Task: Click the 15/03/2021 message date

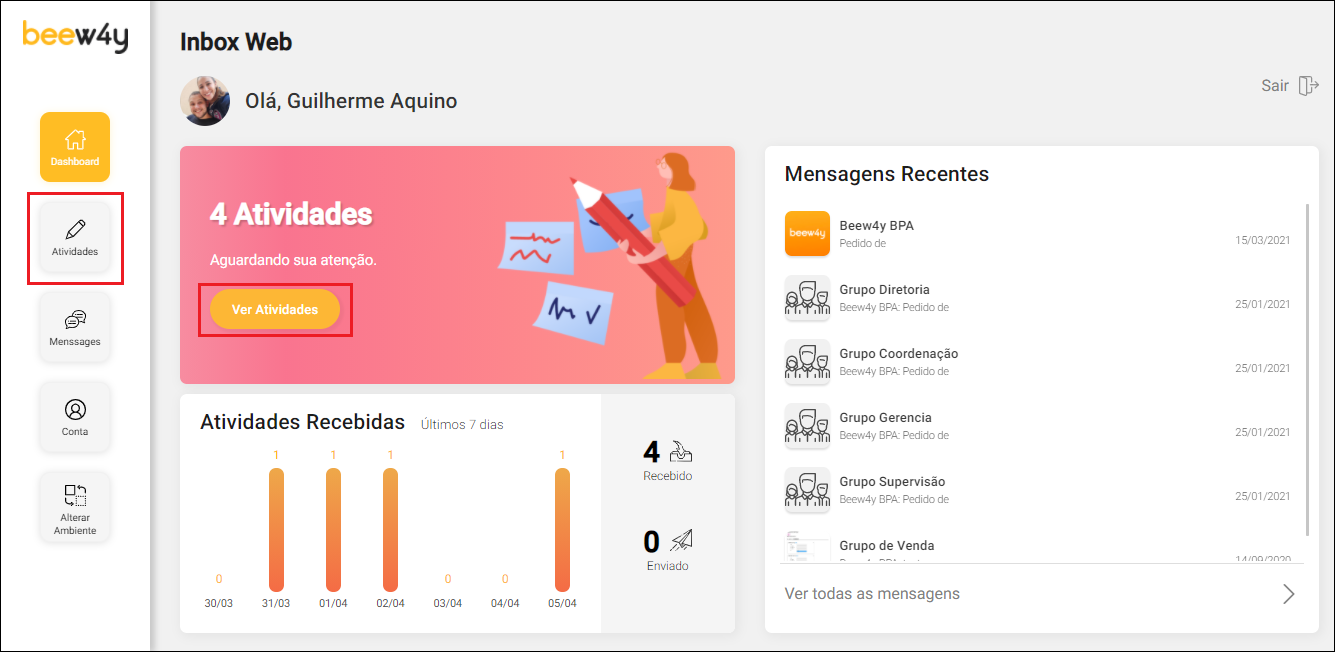Action: click(1263, 241)
